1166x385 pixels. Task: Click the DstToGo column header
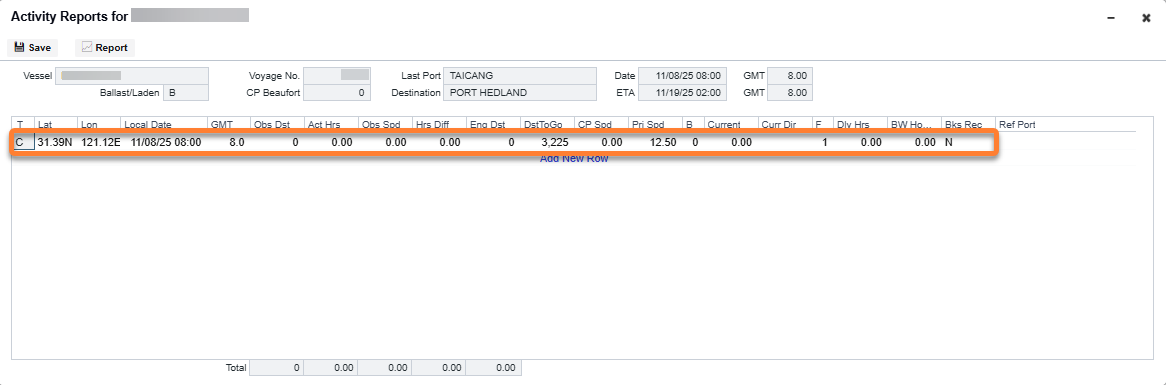pos(547,125)
